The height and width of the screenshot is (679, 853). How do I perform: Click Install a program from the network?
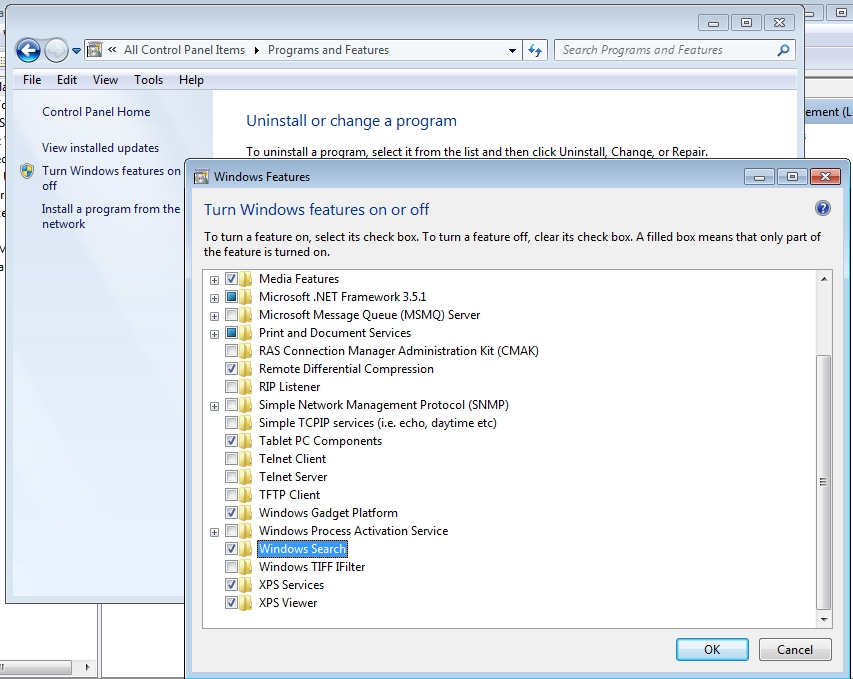(x=110, y=216)
